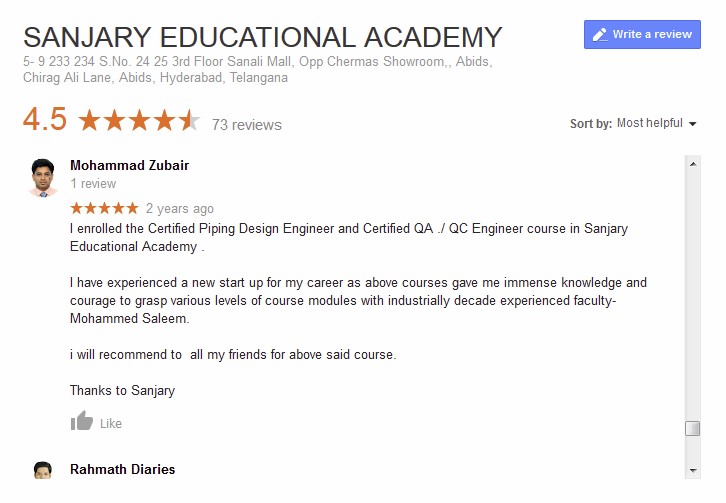Click the Mohammad Zubair reviewer name
Screen dimensions: 726x503
coord(129,165)
